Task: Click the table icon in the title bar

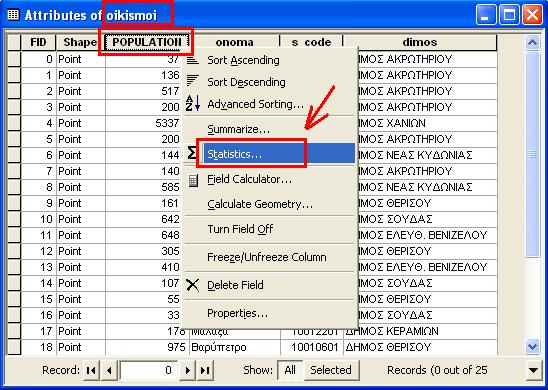Action: click(13, 15)
